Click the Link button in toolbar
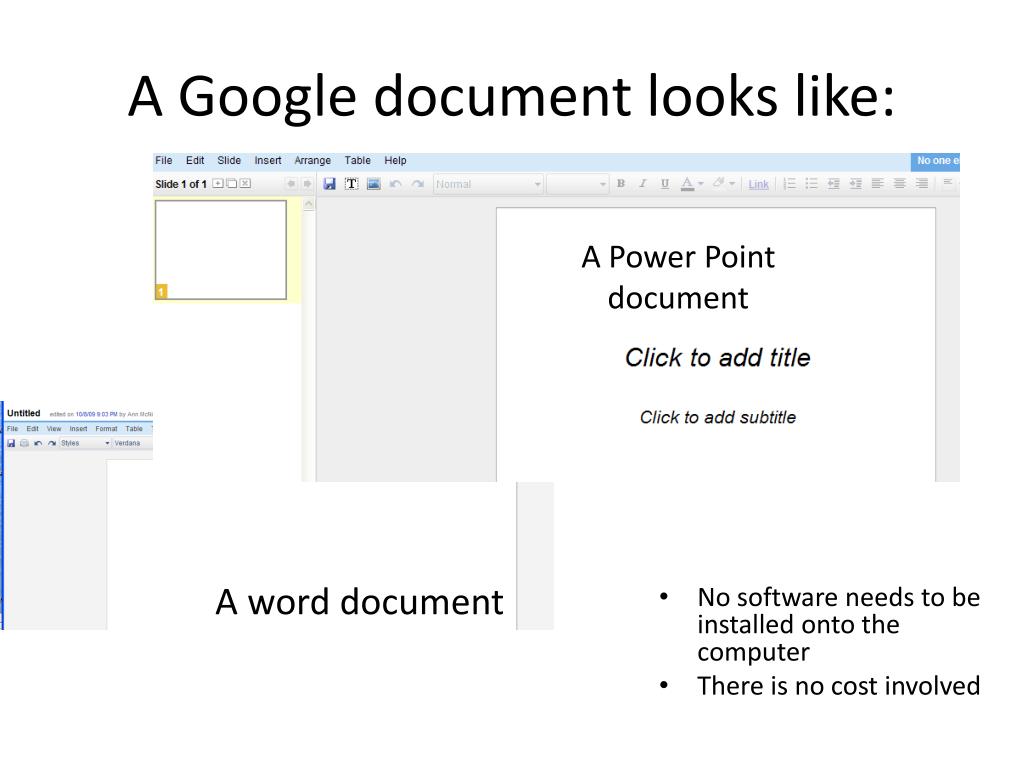Screen dimensions: 1024x768 (758, 185)
